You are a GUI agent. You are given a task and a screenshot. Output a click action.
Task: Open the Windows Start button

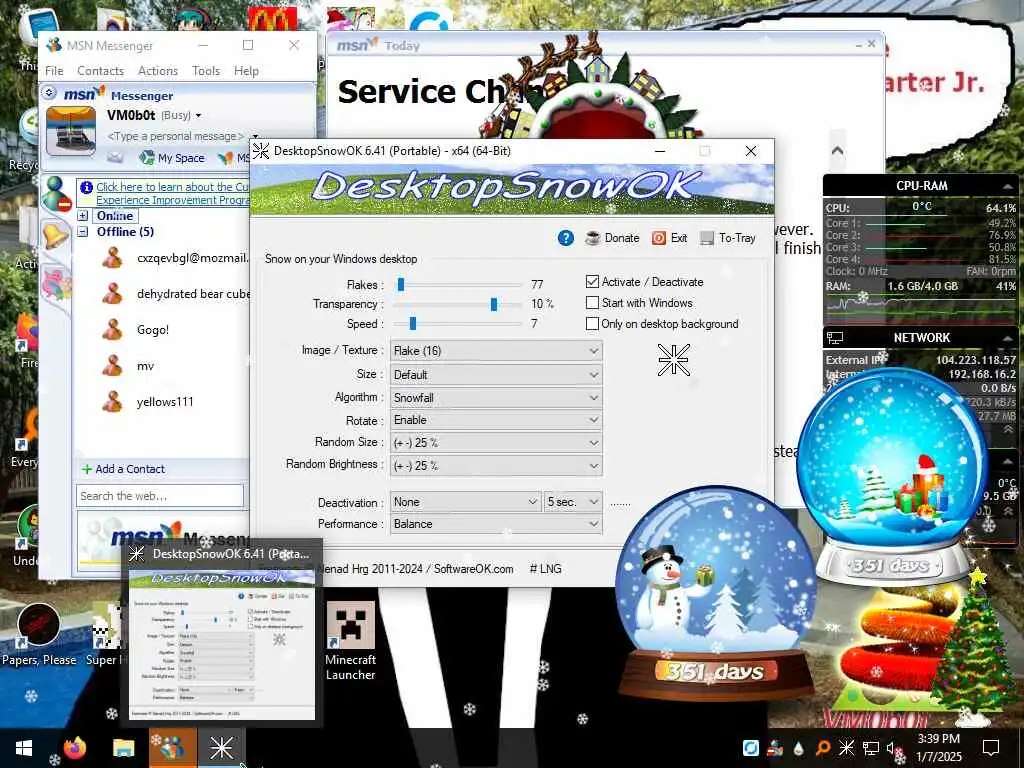pos(24,748)
